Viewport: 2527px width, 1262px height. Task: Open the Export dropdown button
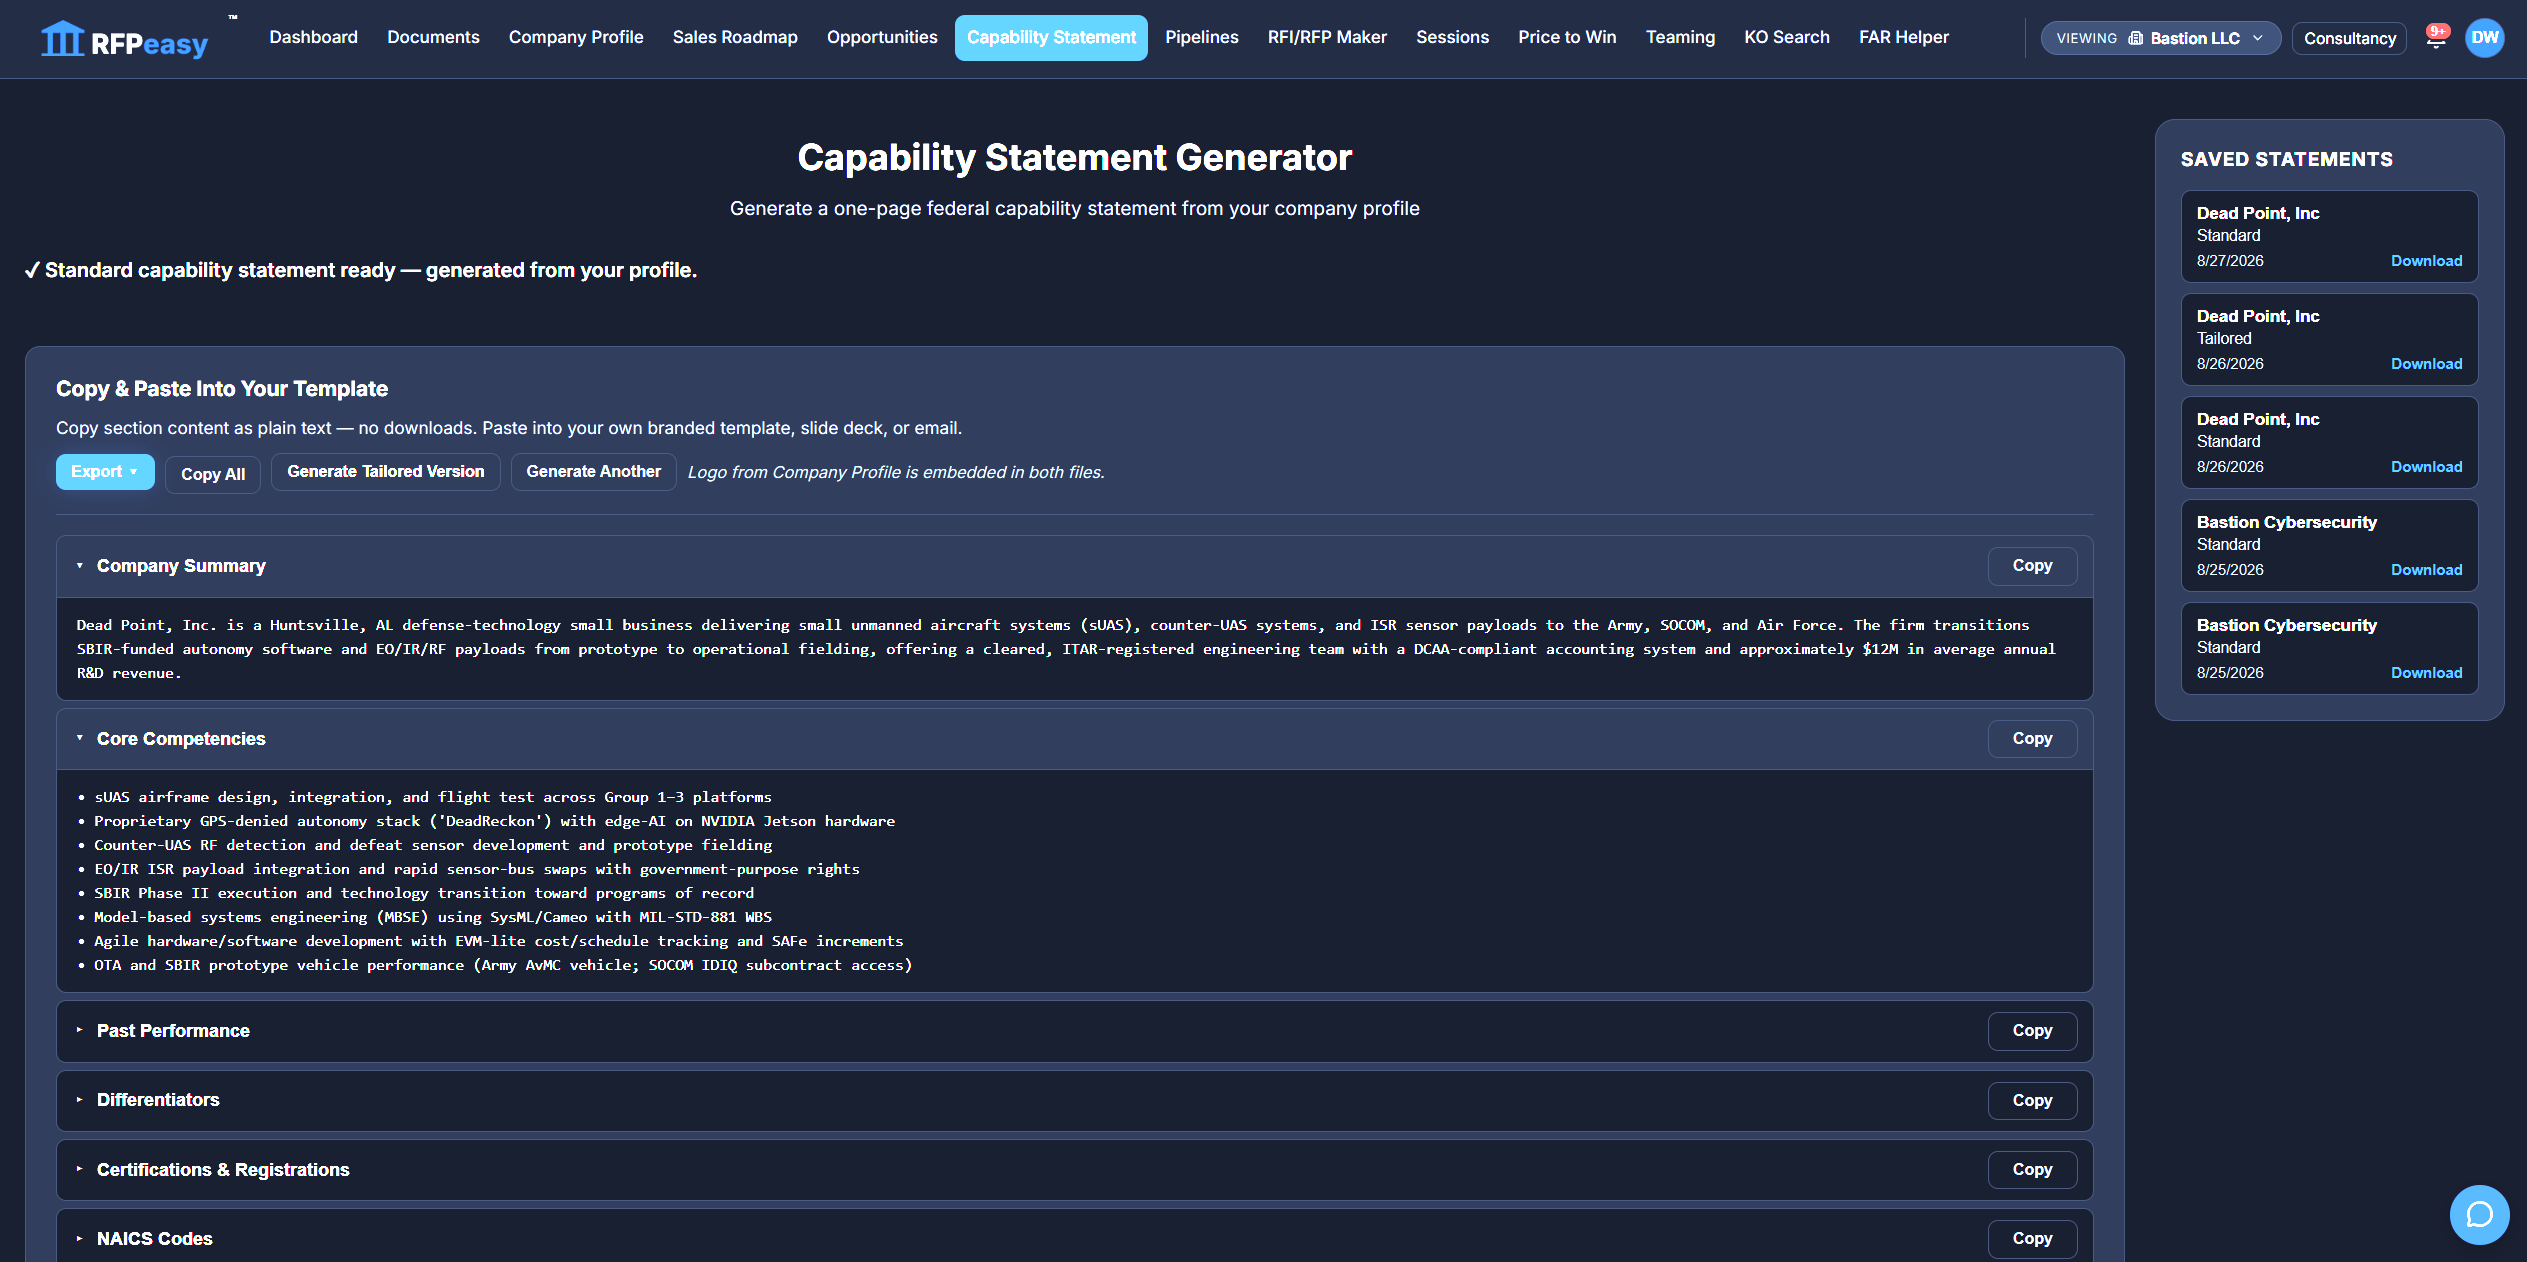(105, 472)
